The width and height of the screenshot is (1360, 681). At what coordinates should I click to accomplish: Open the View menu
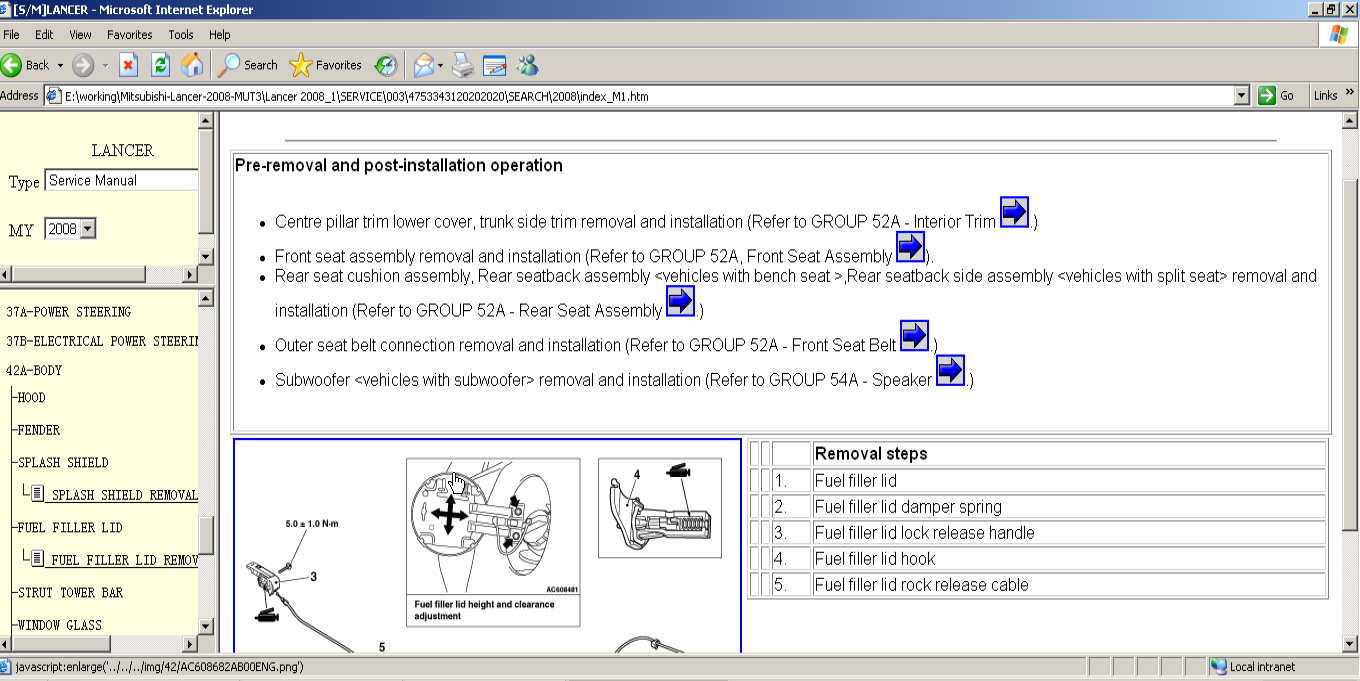(80, 35)
